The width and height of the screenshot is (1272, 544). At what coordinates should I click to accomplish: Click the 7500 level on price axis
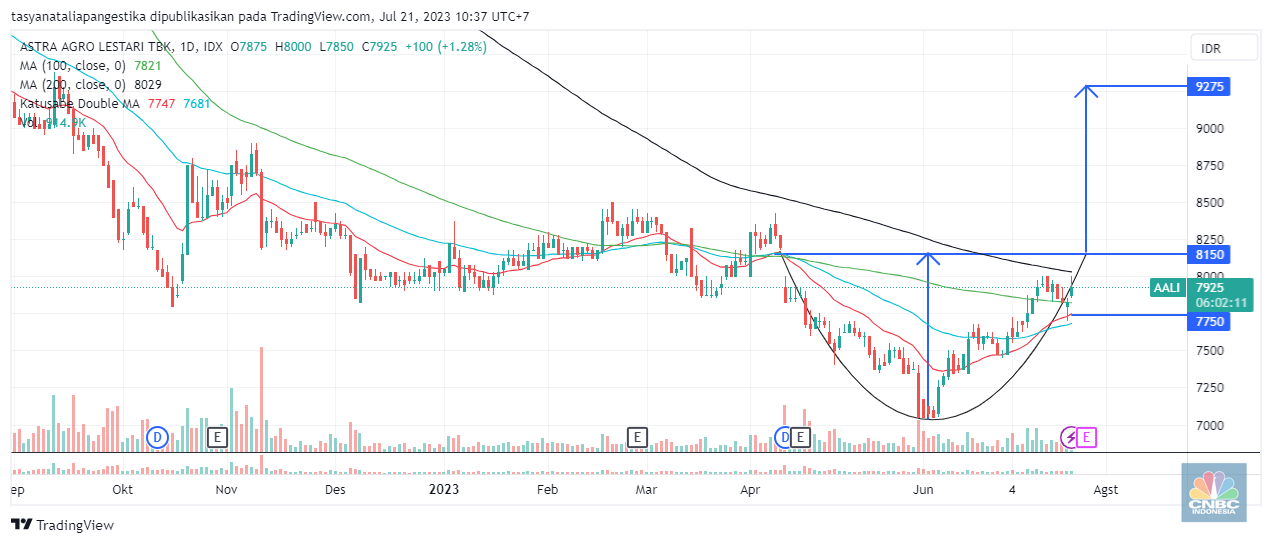point(1210,350)
